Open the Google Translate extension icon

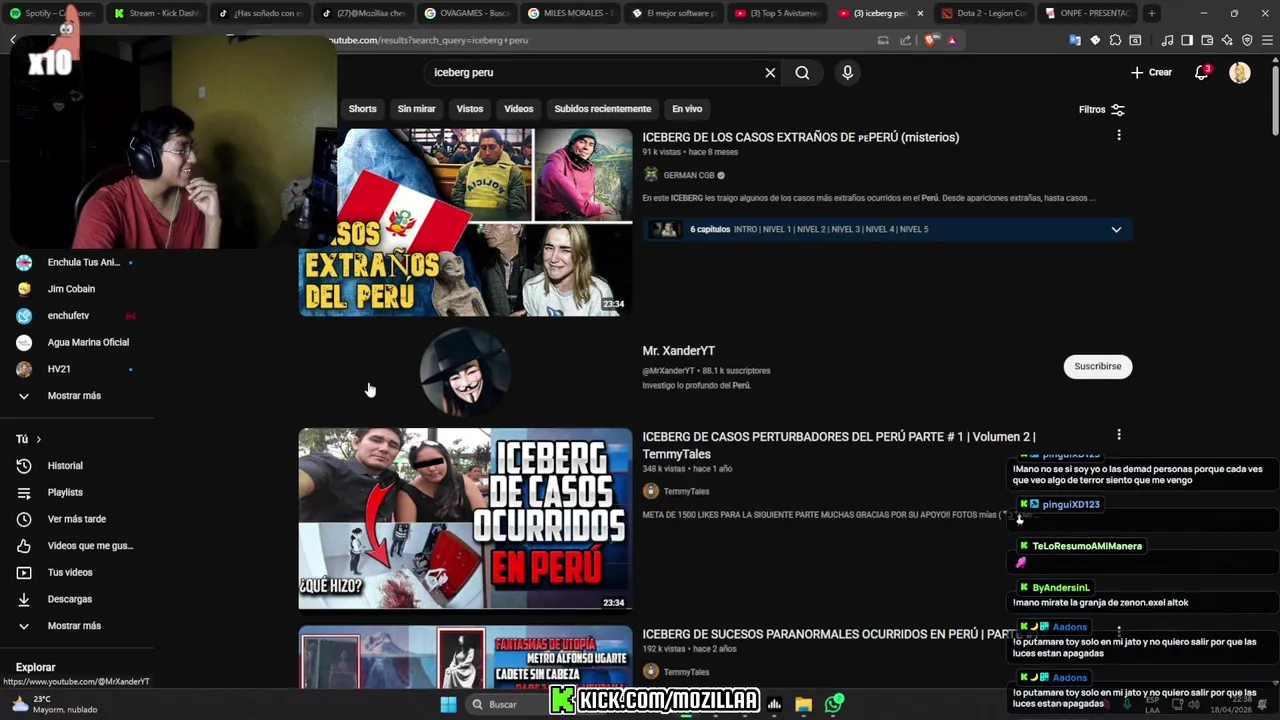(1075, 40)
